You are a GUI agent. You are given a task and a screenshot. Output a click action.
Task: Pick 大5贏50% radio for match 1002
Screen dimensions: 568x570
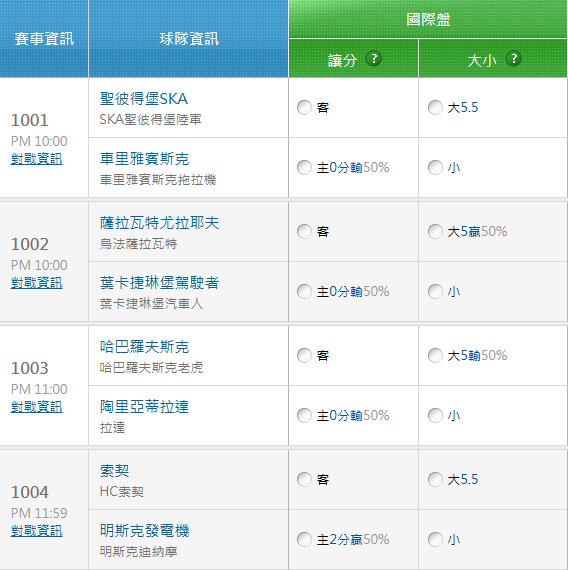[x=435, y=232]
